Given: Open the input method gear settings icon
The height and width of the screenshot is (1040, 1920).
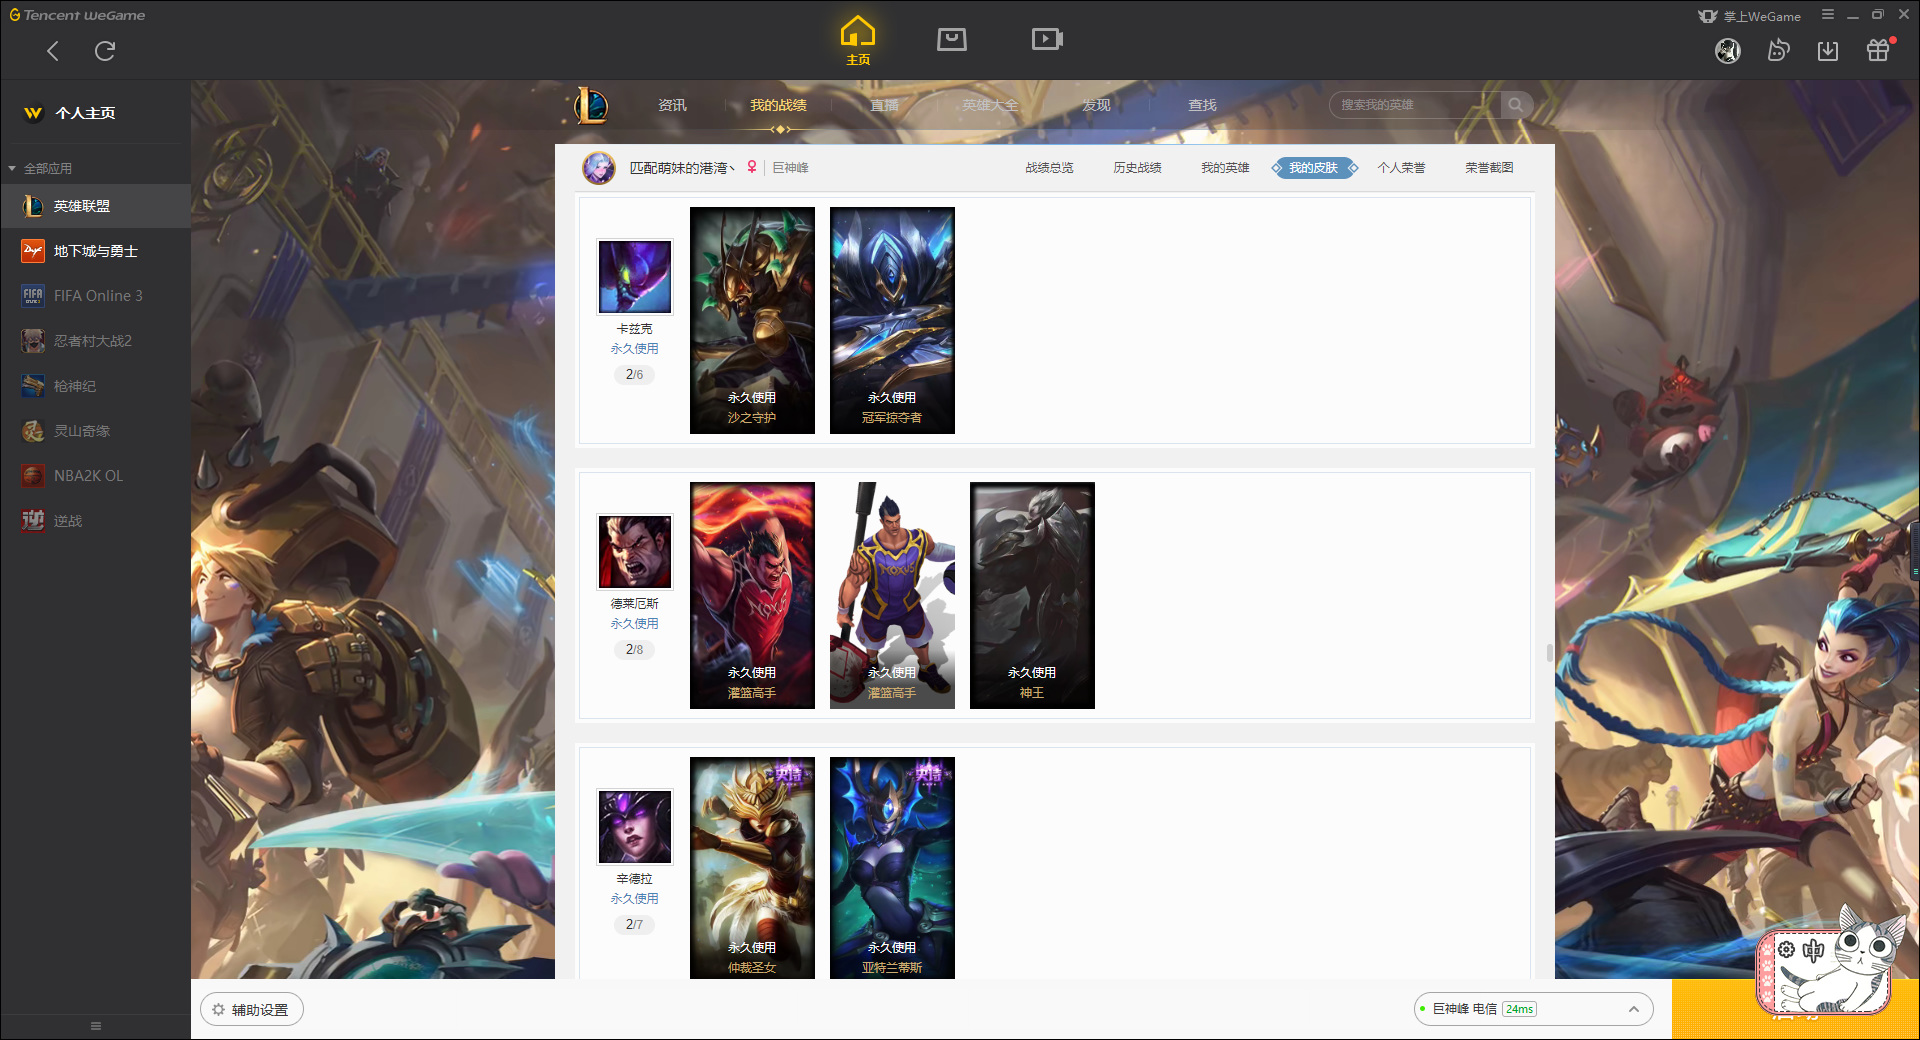Looking at the screenshot, I should pos(1786,950).
